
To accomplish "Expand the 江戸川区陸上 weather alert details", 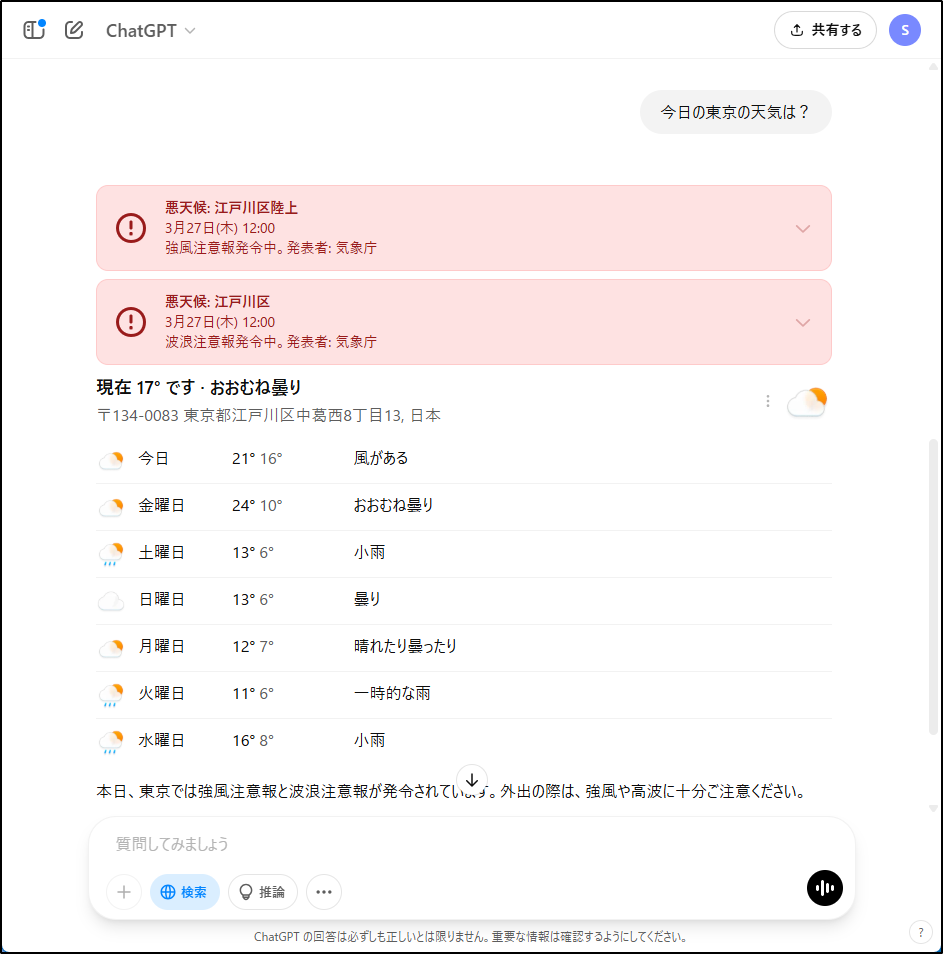I will (x=802, y=228).
